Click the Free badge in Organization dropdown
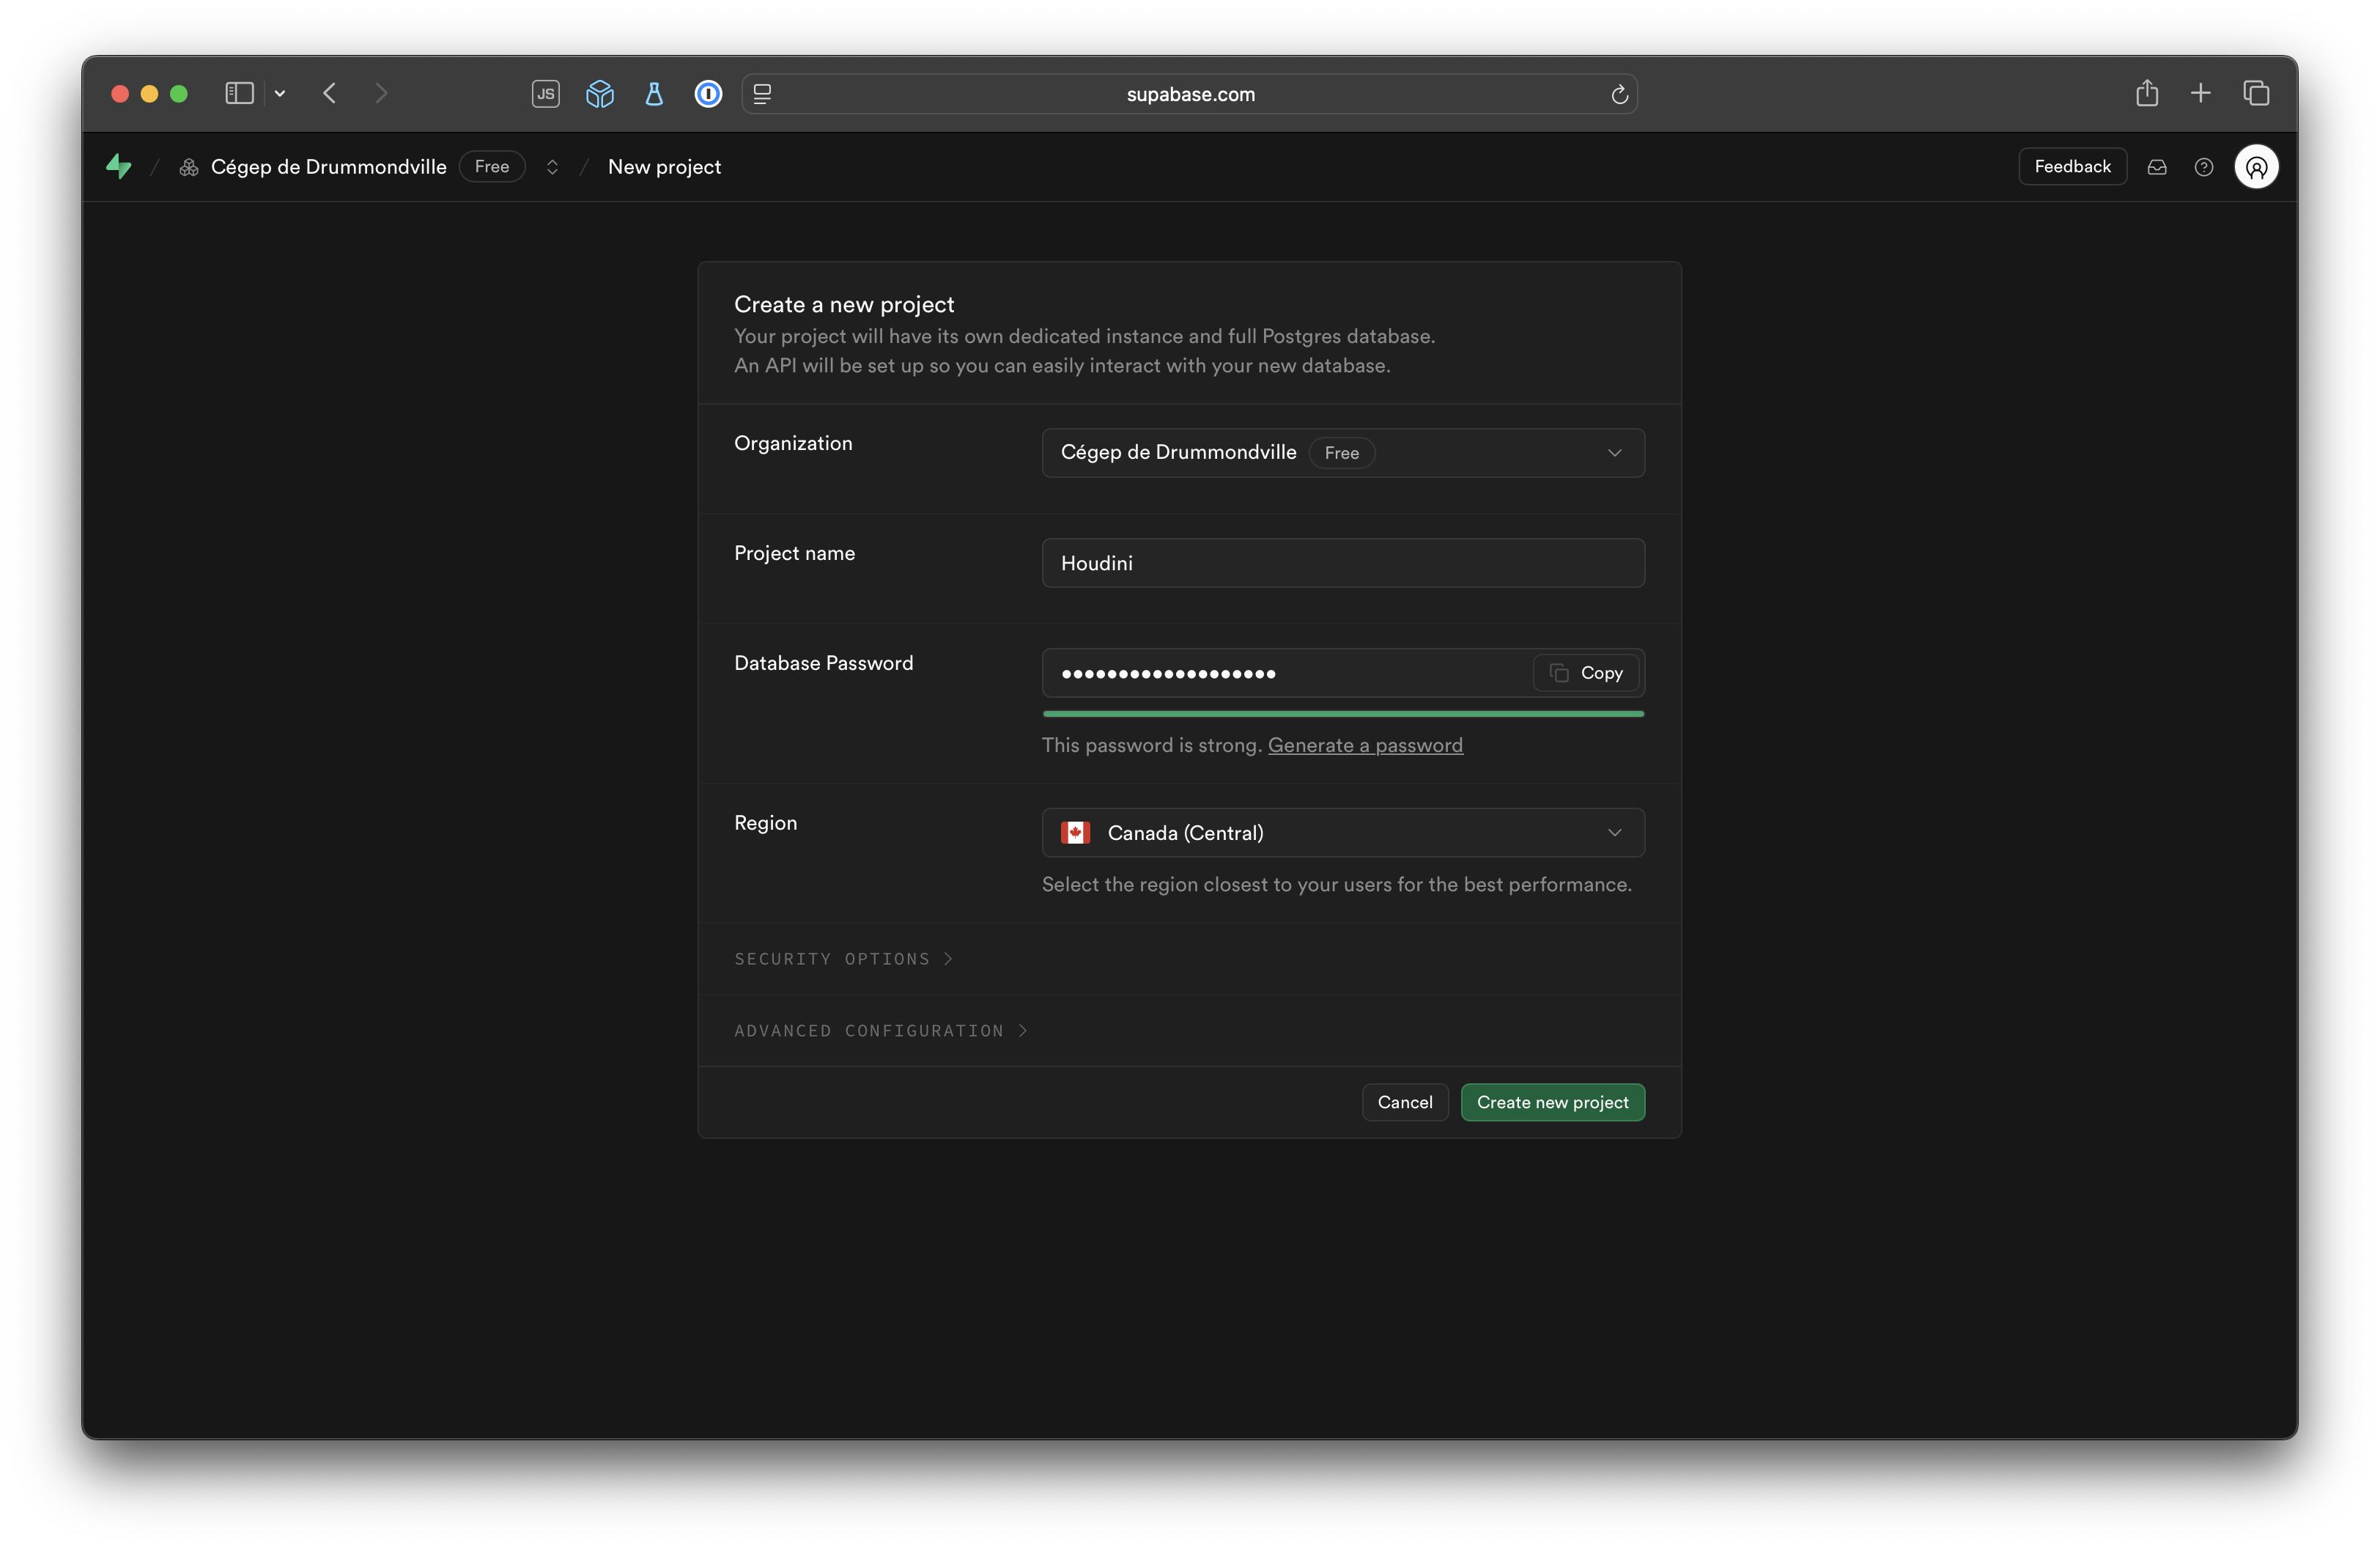2380x1548 pixels. pyautogui.click(x=1341, y=453)
